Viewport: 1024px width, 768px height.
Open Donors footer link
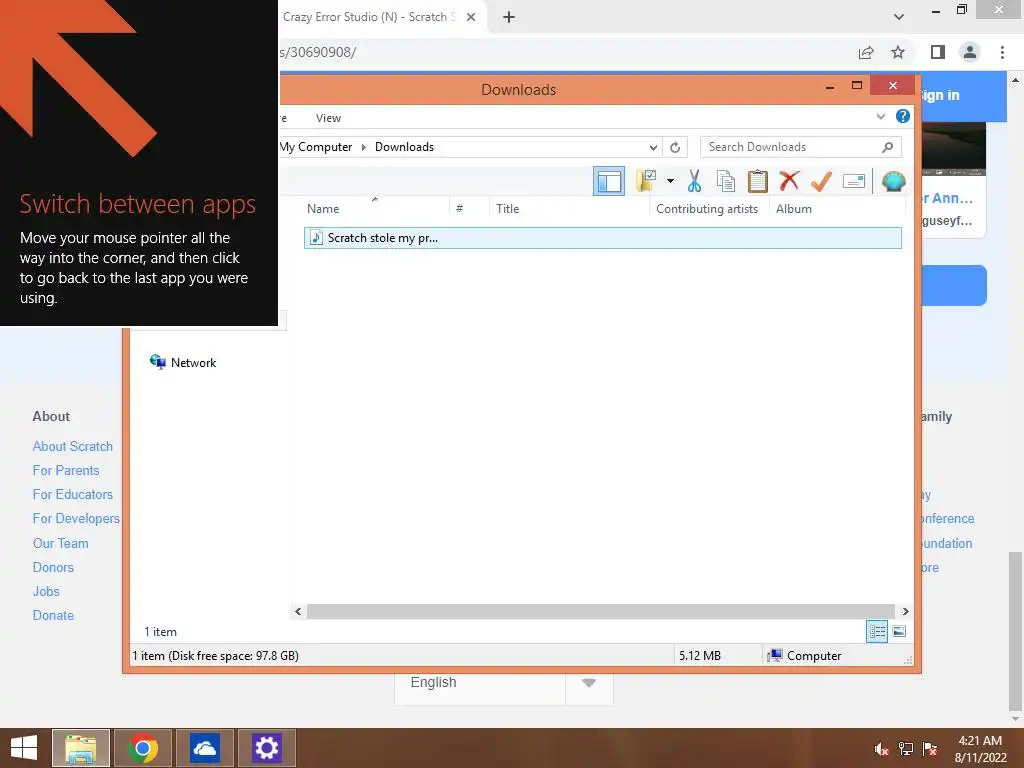(x=53, y=568)
